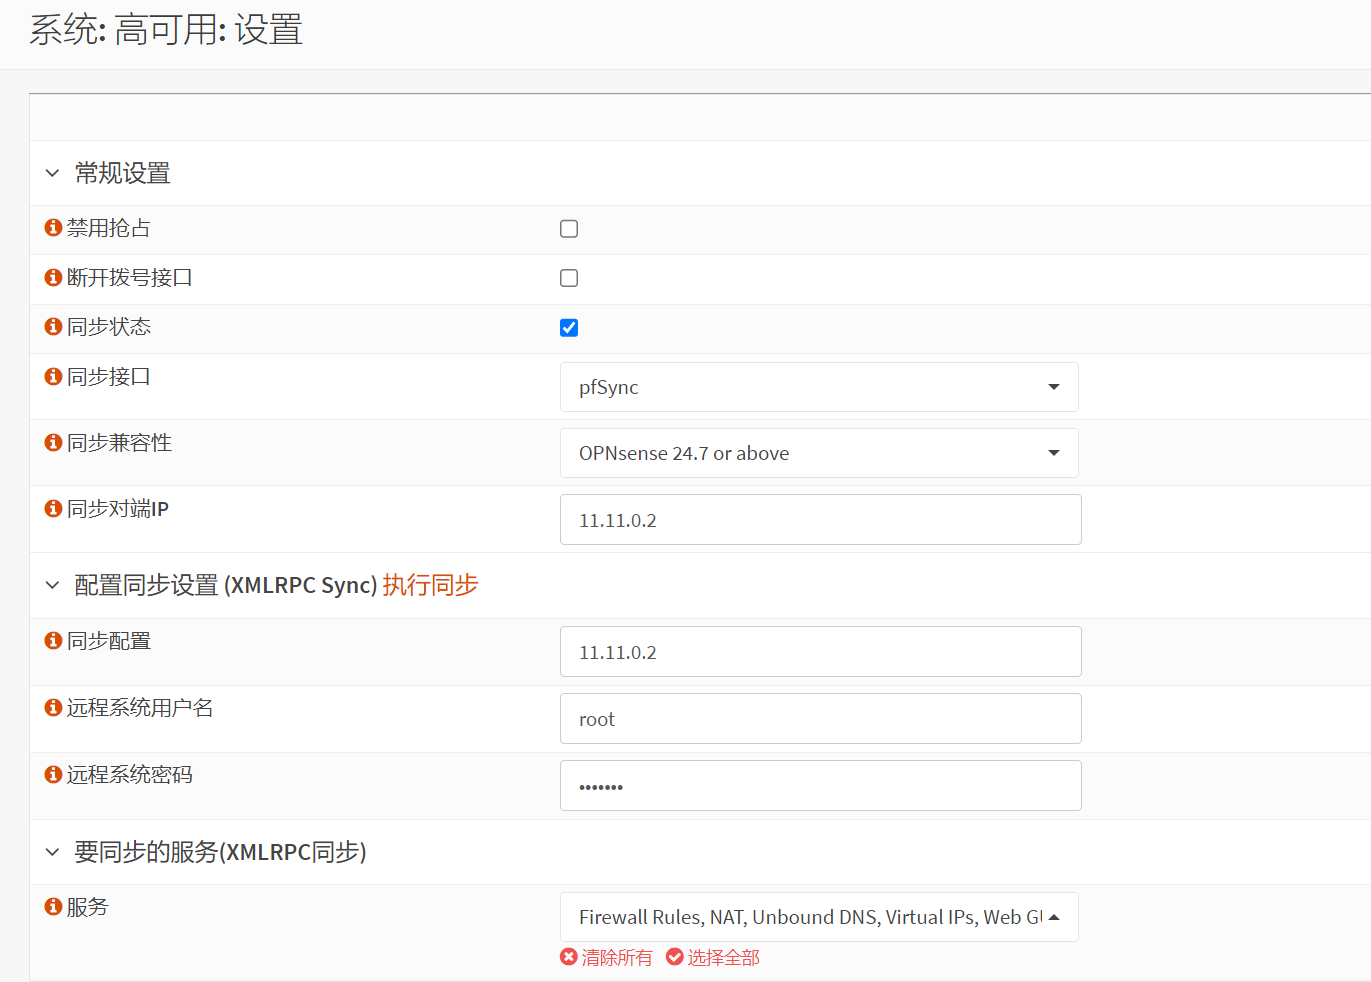Click info icon next to 同步兼容性
1371x982 pixels.
53,443
